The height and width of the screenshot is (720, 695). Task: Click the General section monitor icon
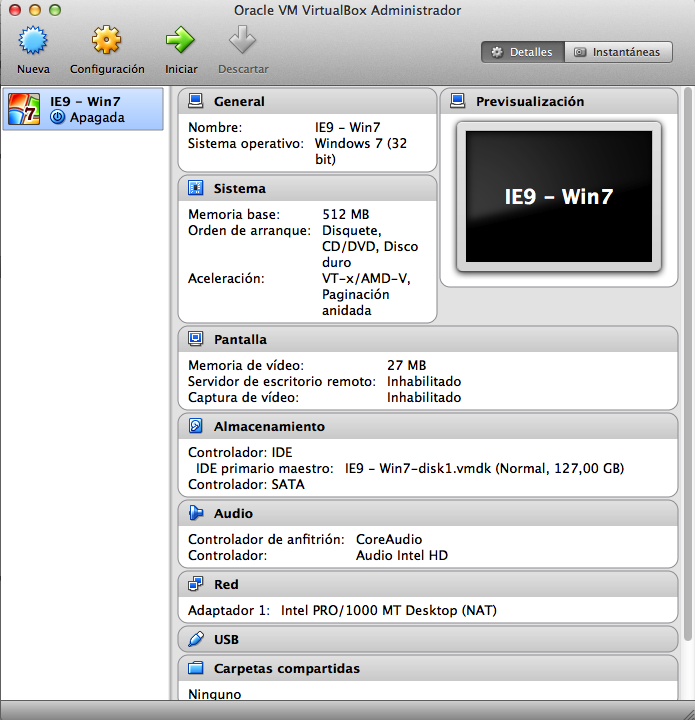(196, 101)
